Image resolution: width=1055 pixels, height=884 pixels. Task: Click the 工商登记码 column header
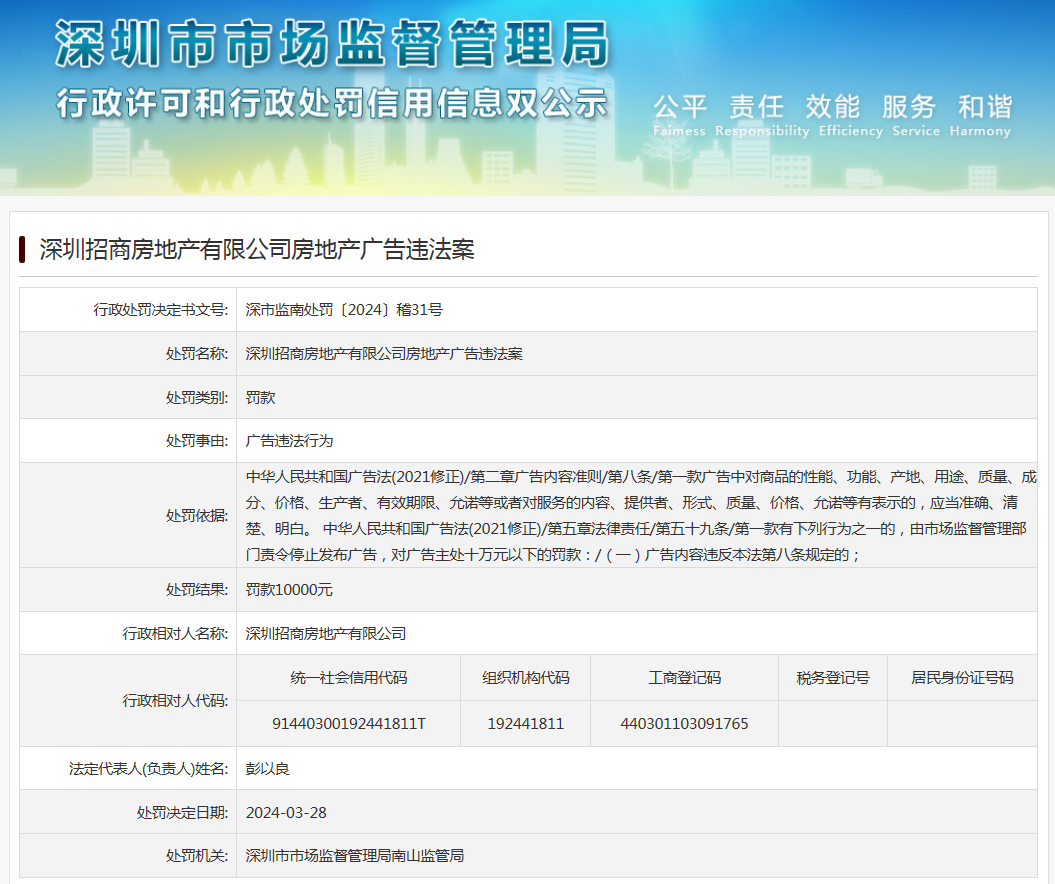(x=684, y=677)
